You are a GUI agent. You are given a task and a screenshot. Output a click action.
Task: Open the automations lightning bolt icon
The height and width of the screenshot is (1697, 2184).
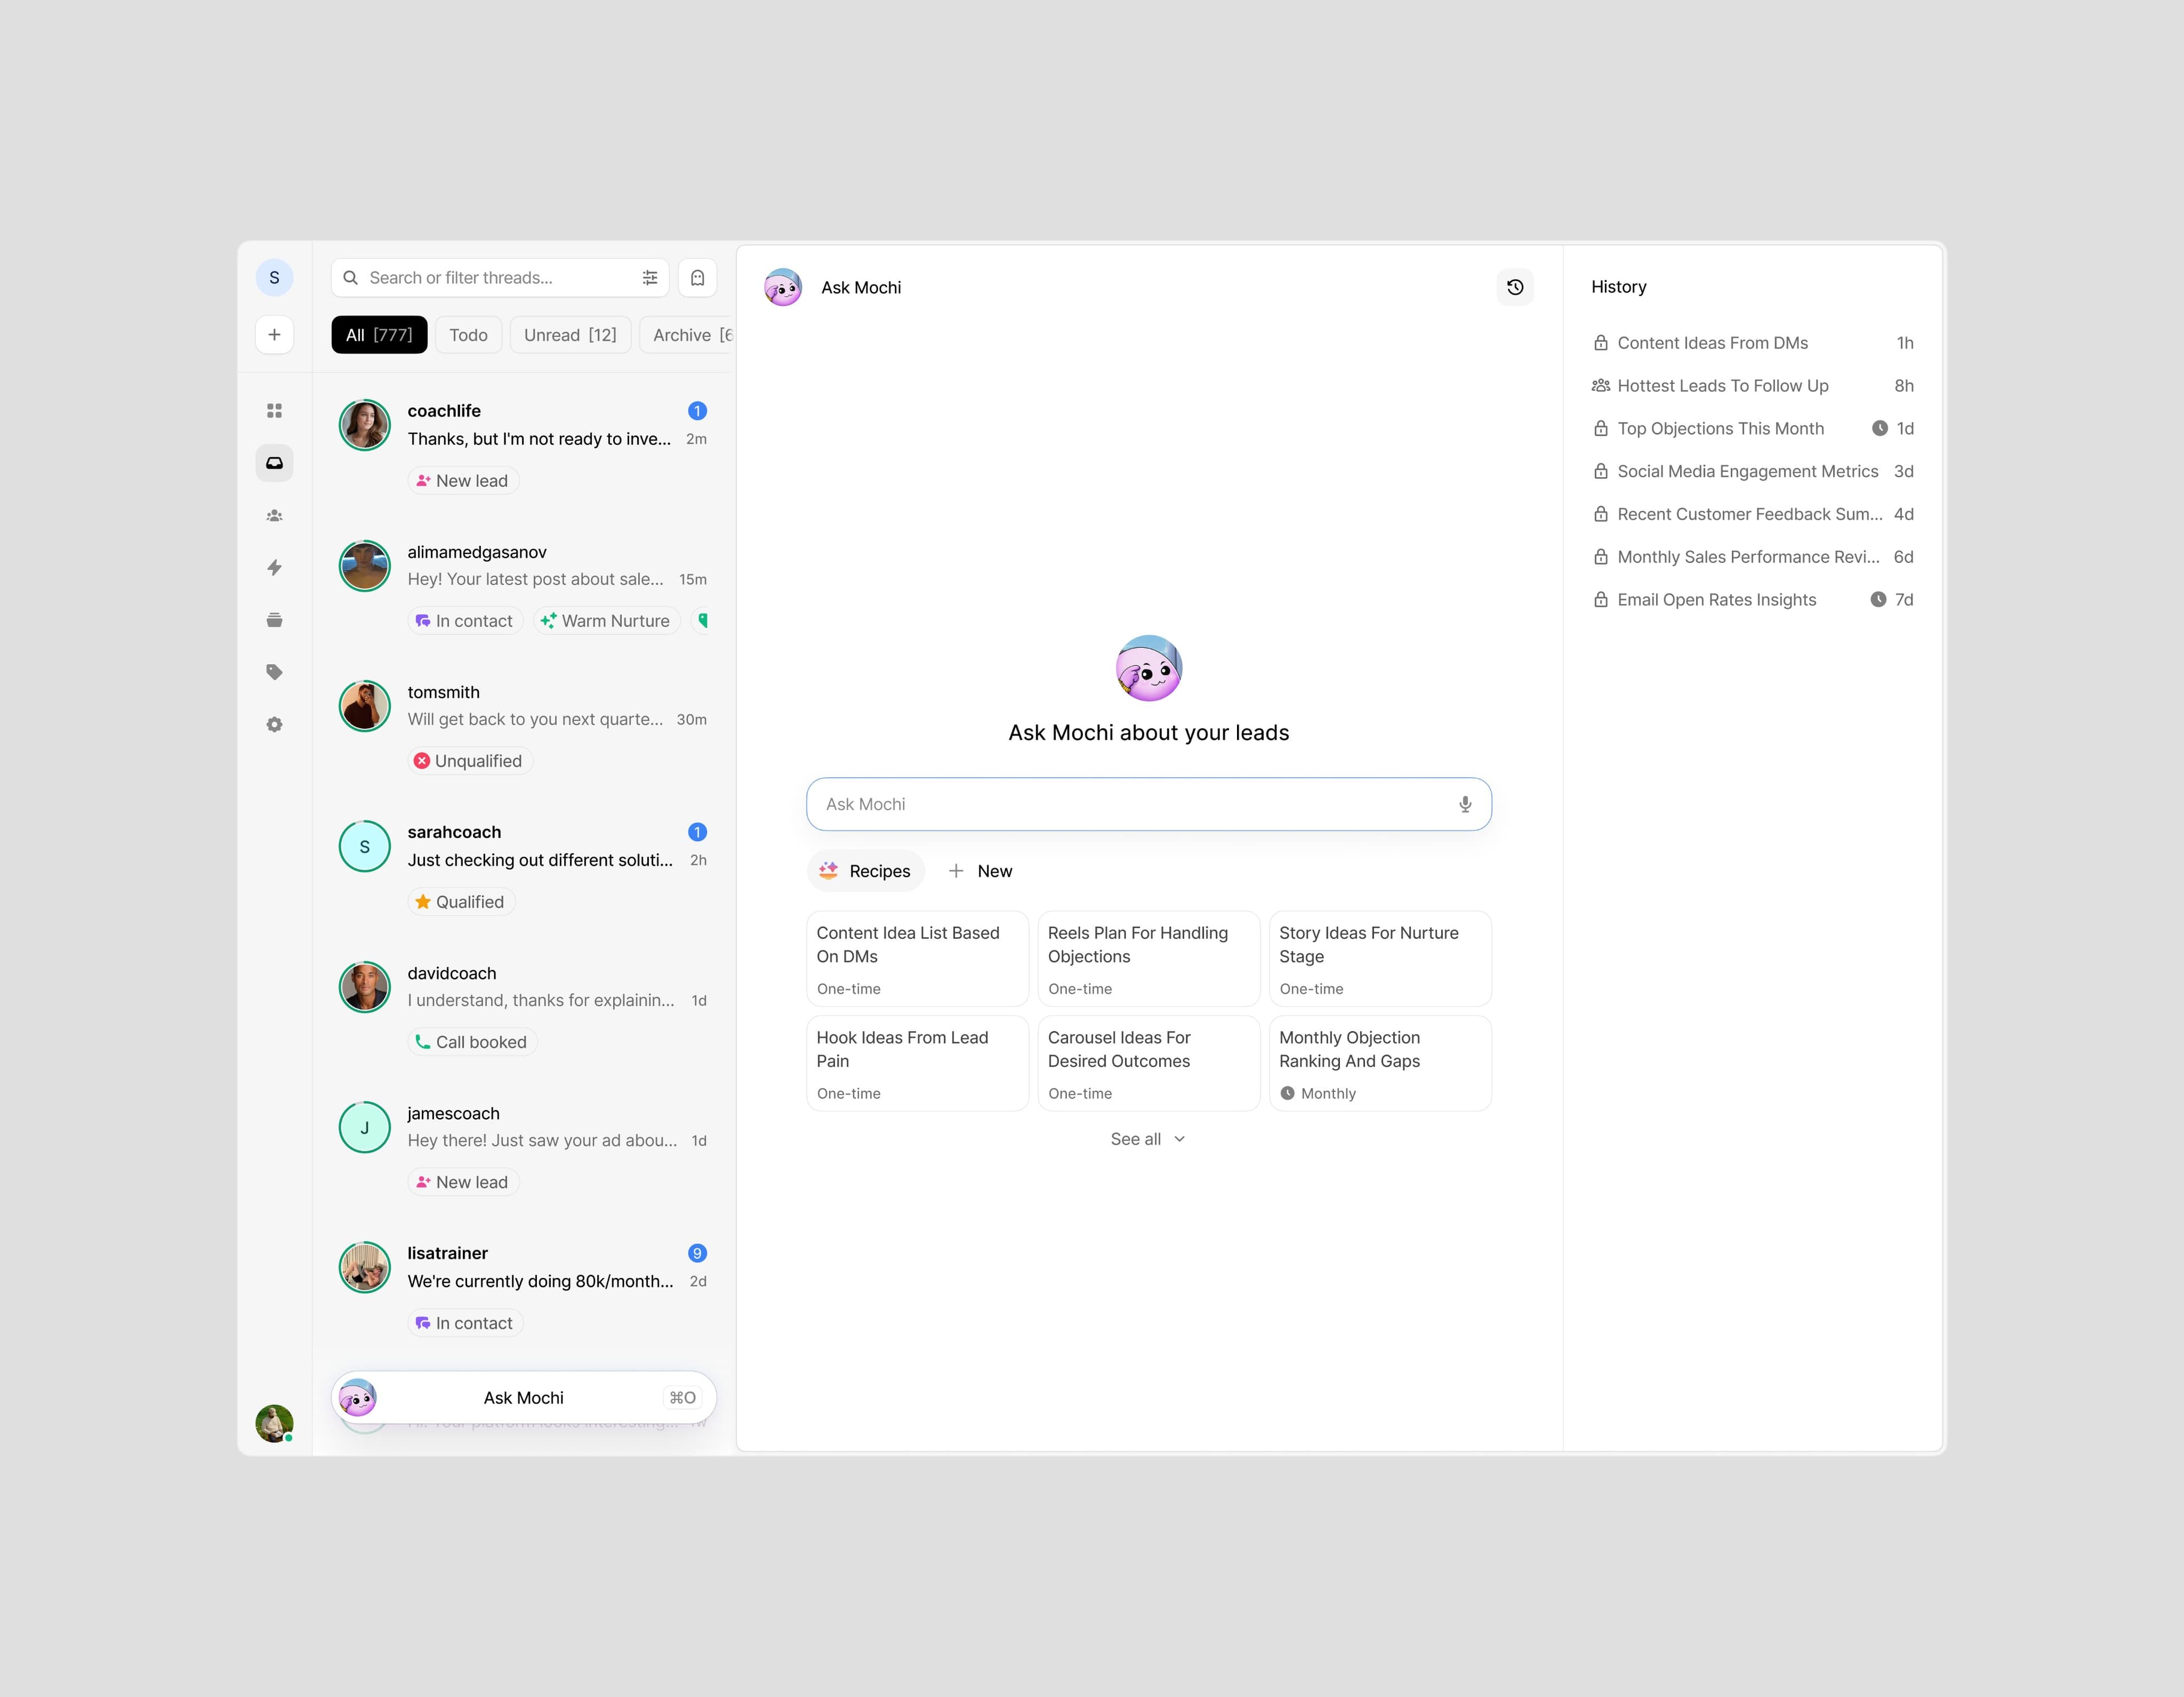[x=274, y=568]
